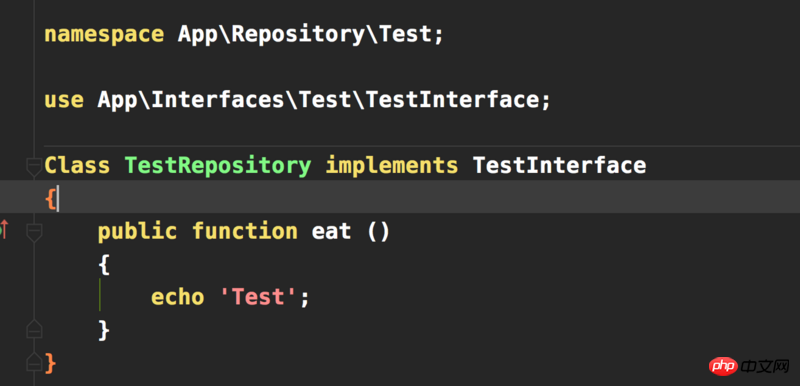Click TestInterface after implements
This screenshot has width=800, height=386.
point(559,166)
